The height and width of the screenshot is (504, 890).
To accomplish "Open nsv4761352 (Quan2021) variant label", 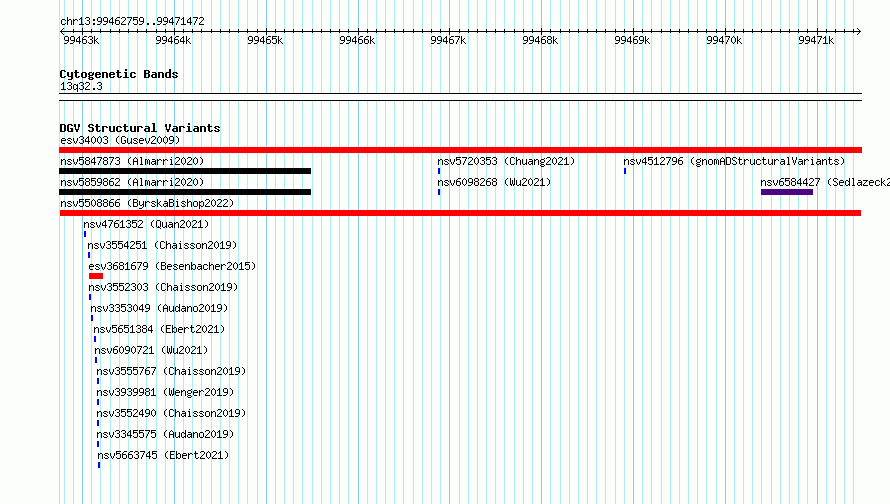I will click(x=146, y=224).
